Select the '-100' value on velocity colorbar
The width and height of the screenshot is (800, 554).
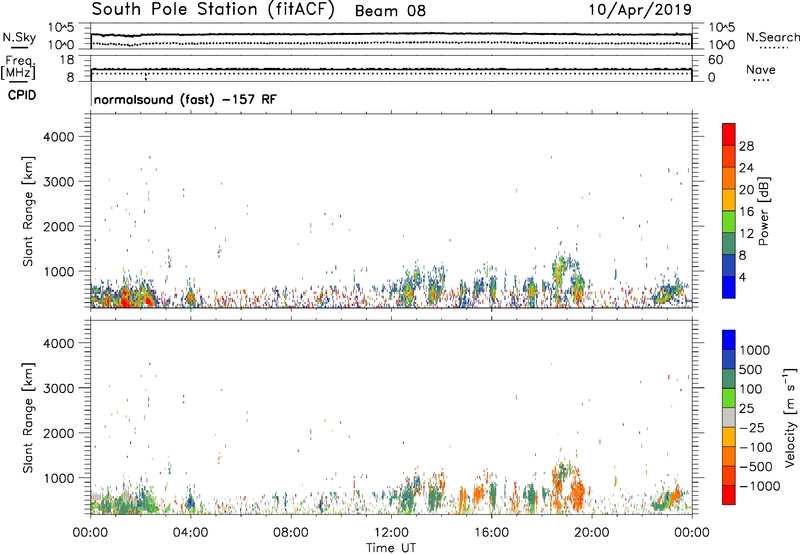[x=756, y=447]
